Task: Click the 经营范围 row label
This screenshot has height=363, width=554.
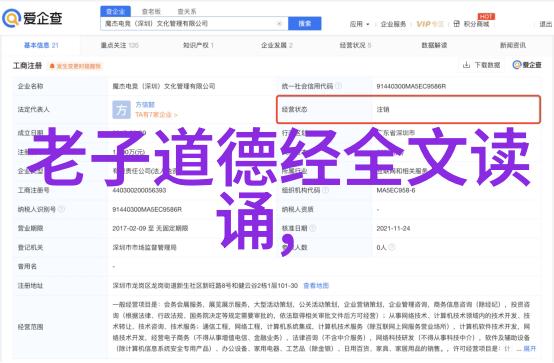Action: [30, 327]
